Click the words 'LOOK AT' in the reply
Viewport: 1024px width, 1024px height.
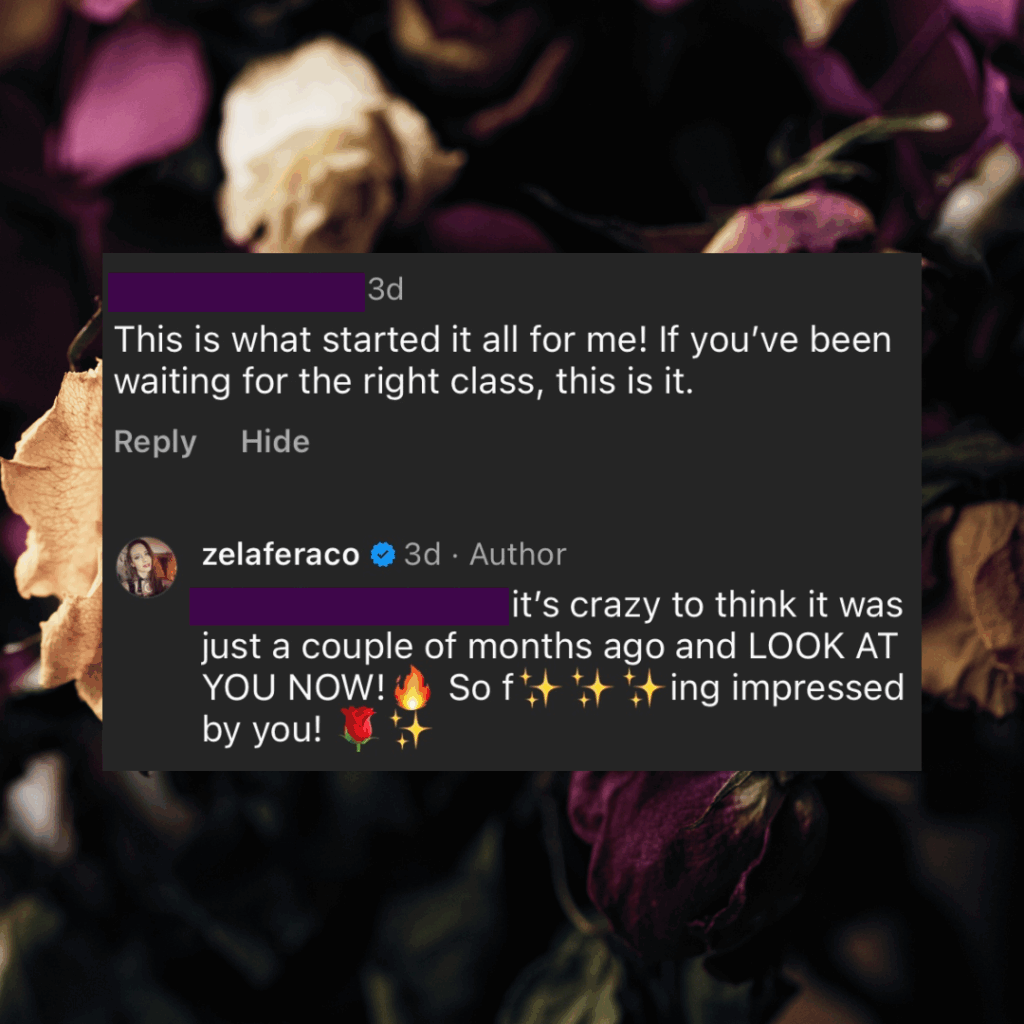[x=822, y=646]
